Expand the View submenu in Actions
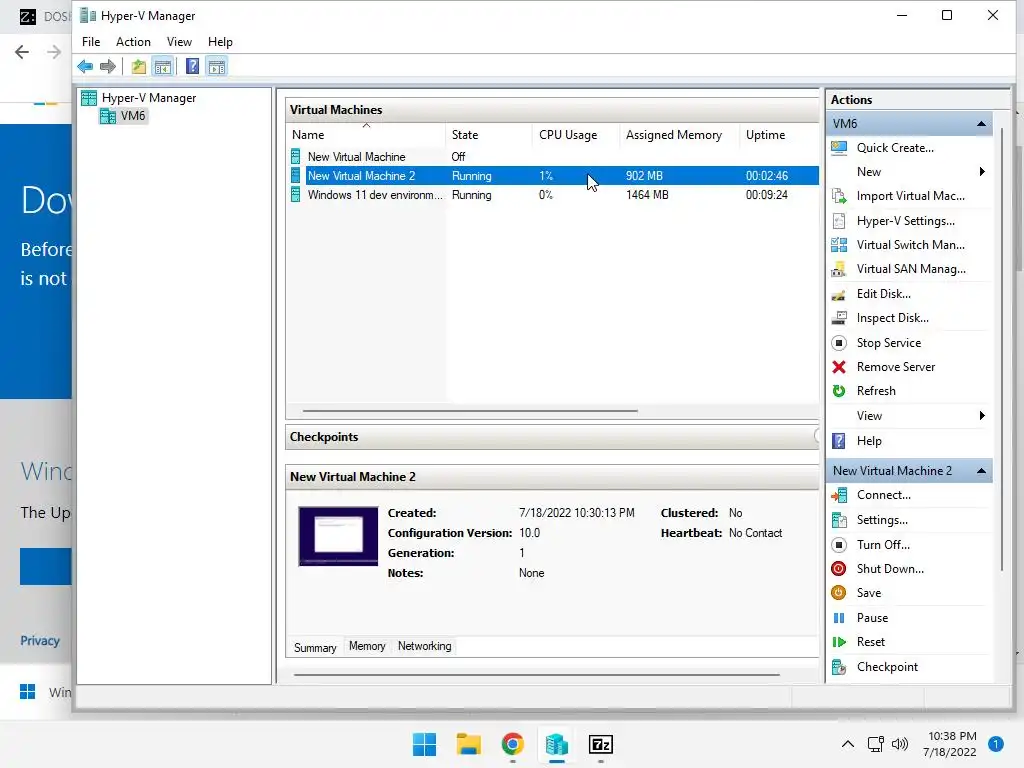The image size is (1024, 768). click(x=982, y=416)
